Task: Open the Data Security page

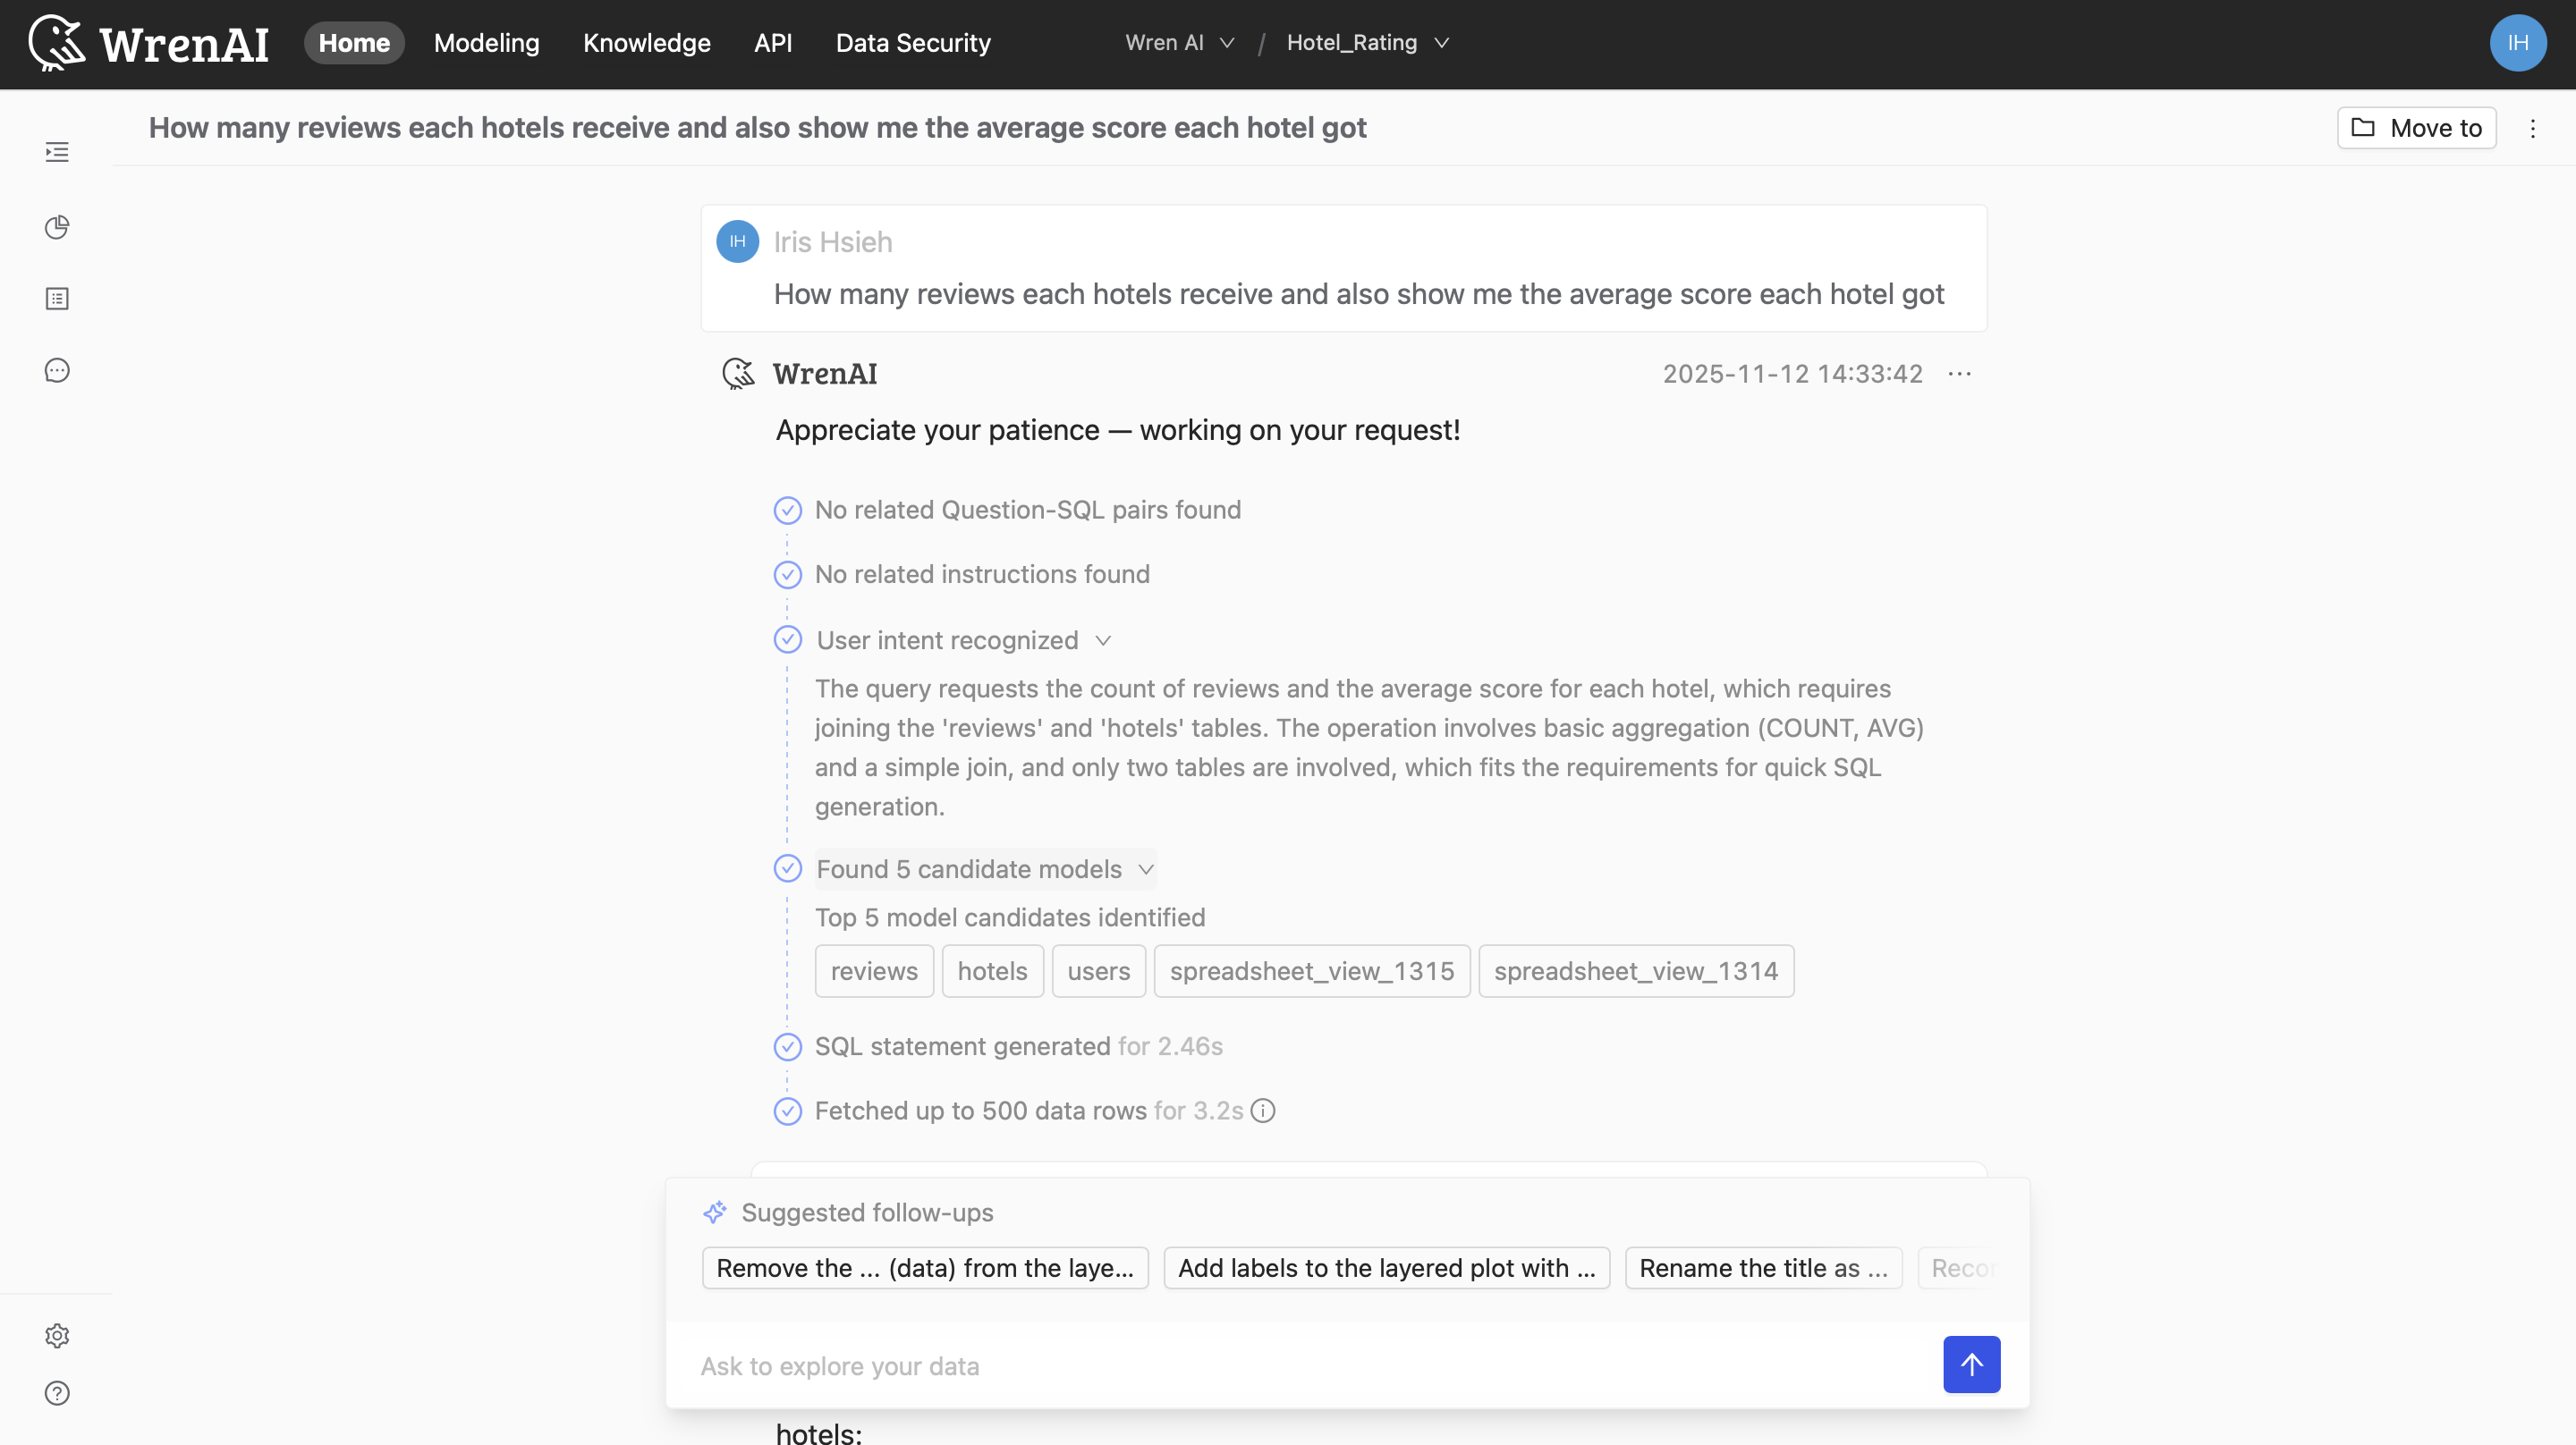Action: (912, 43)
